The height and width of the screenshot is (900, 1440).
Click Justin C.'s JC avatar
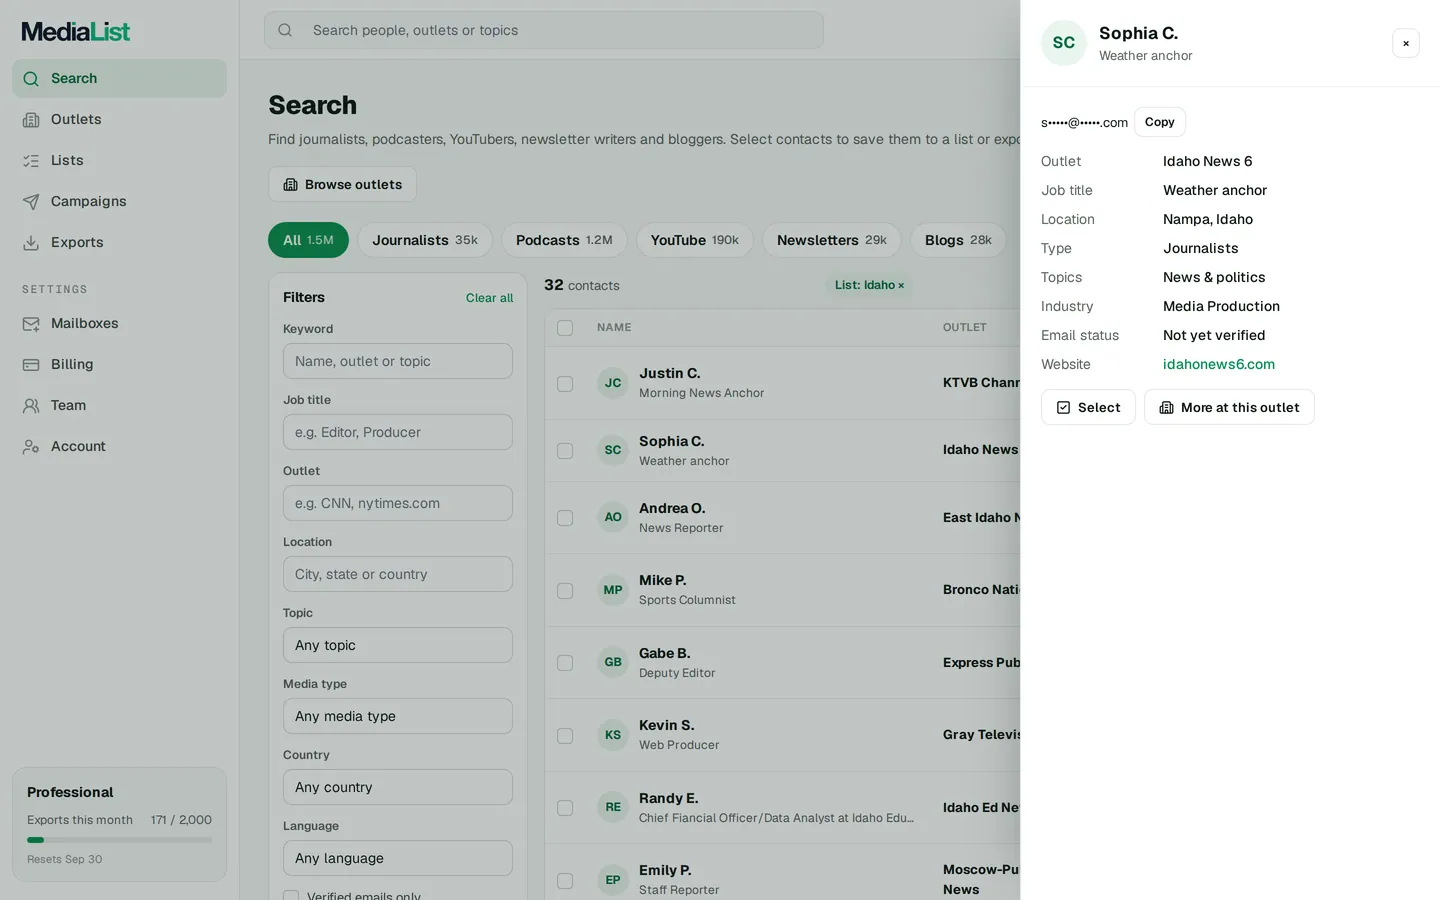click(613, 383)
